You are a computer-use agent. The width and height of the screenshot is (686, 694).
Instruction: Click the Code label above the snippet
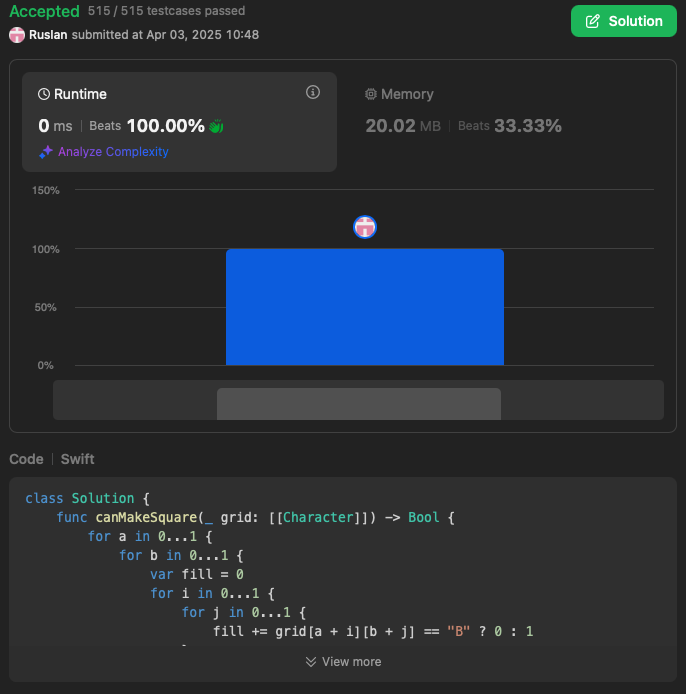click(x=26, y=459)
